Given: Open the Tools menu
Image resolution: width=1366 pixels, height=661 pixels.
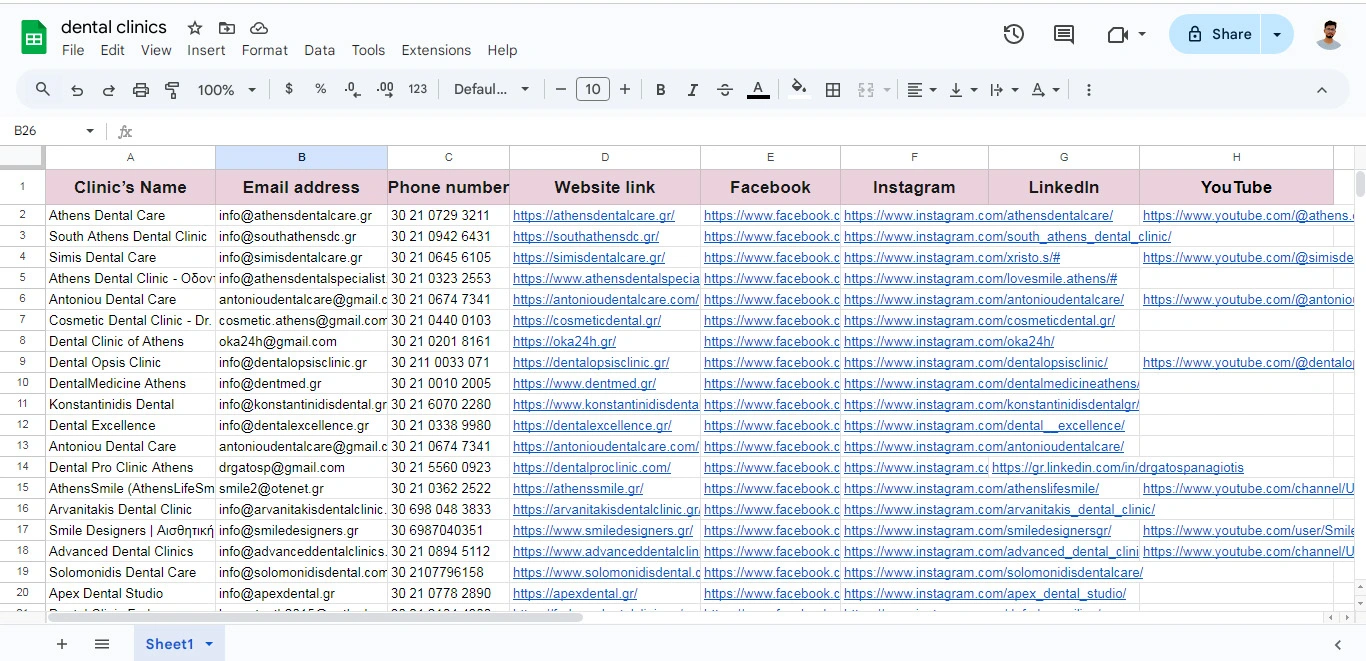Looking at the screenshot, I should click(368, 50).
